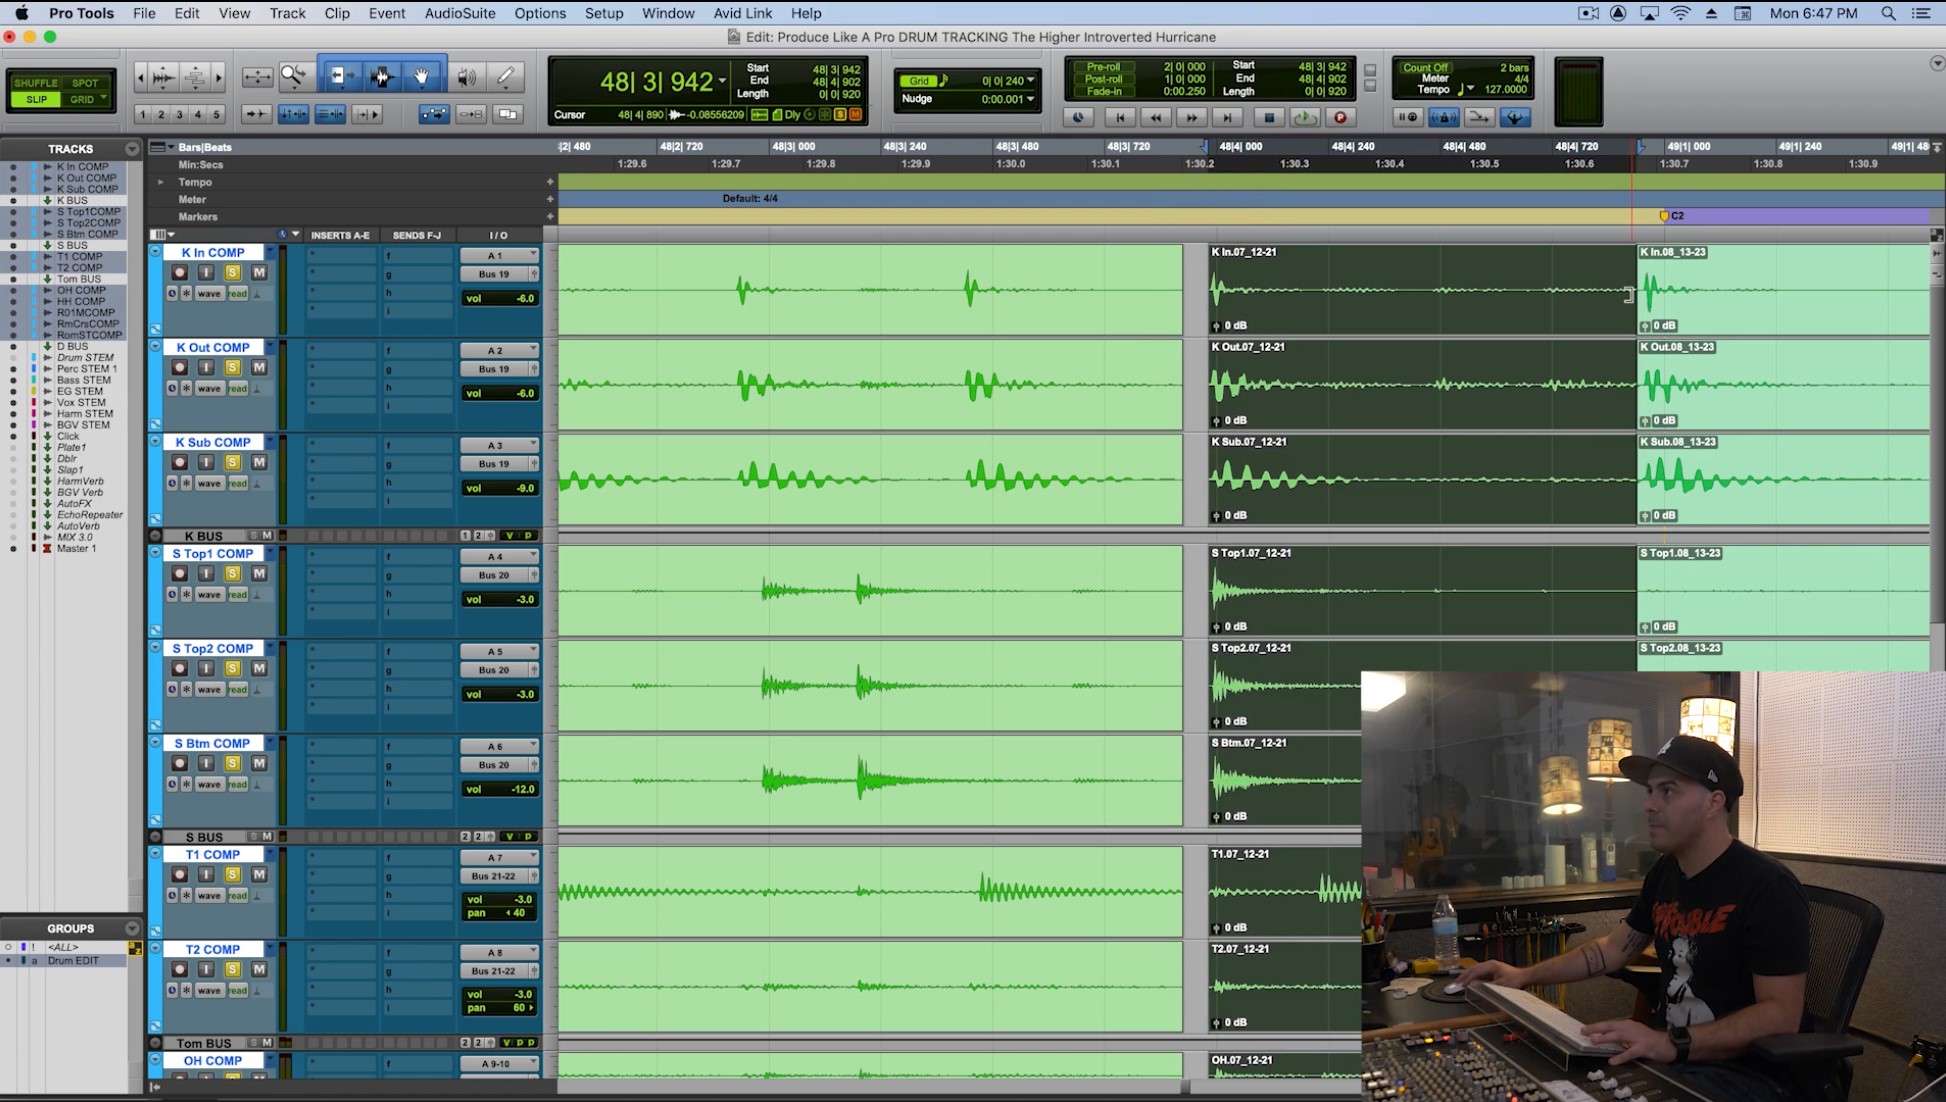1946x1102 pixels.
Task: Toggle Link Track and Edit Selection
Action: coord(330,114)
